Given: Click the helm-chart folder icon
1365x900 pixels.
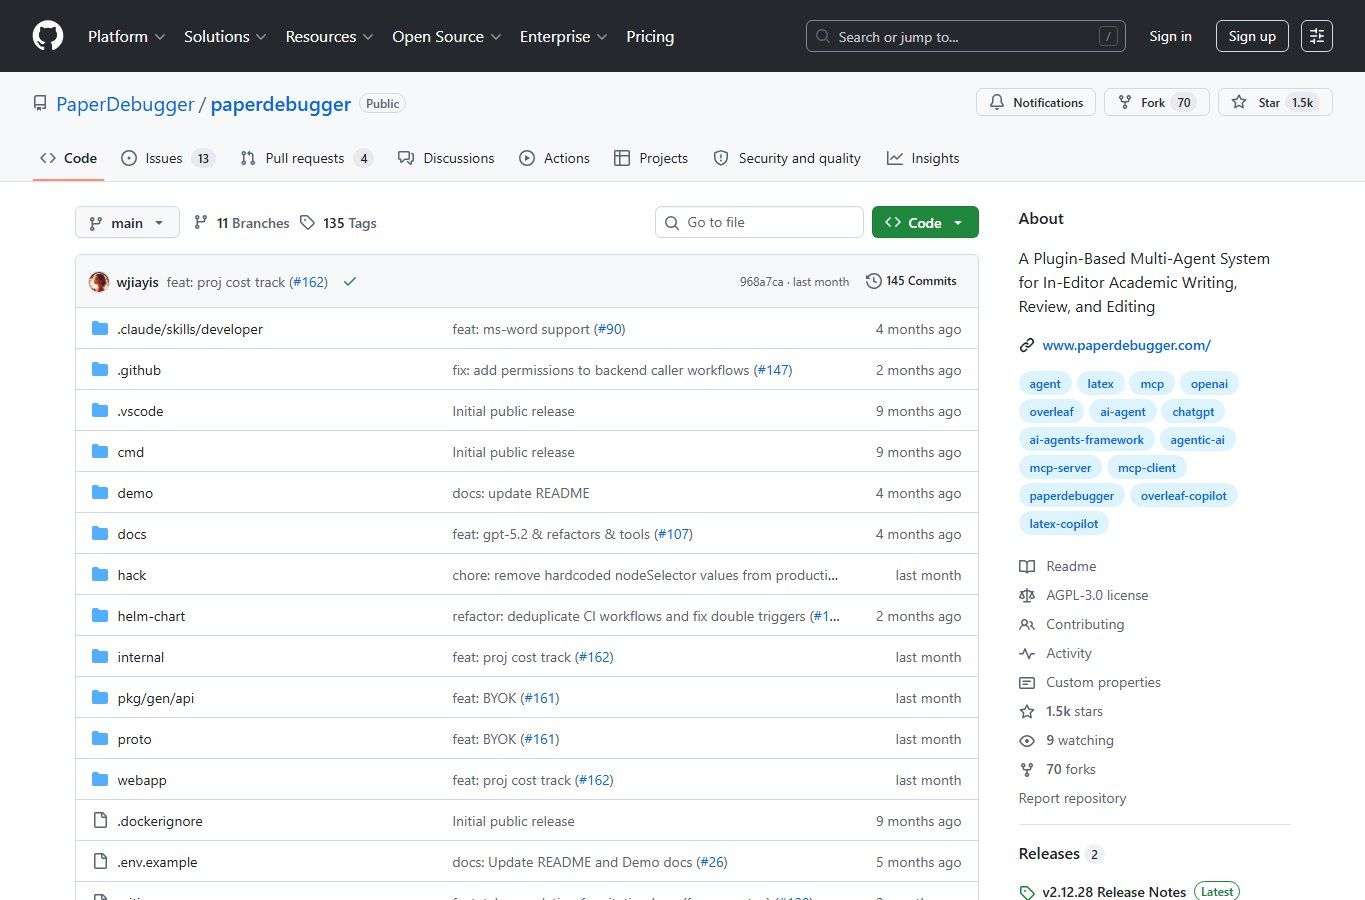Looking at the screenshot, I should (x=100, y=615).
